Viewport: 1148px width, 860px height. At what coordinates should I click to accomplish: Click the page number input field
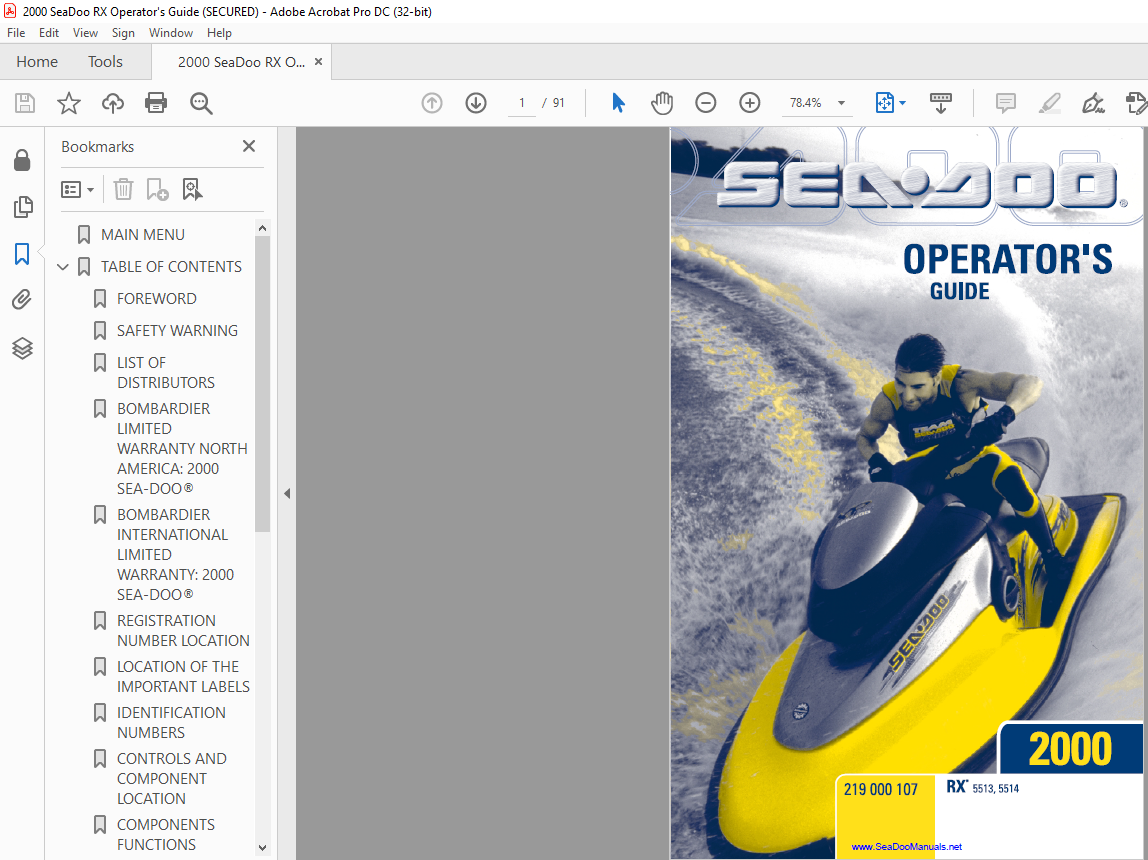(522, 103)
